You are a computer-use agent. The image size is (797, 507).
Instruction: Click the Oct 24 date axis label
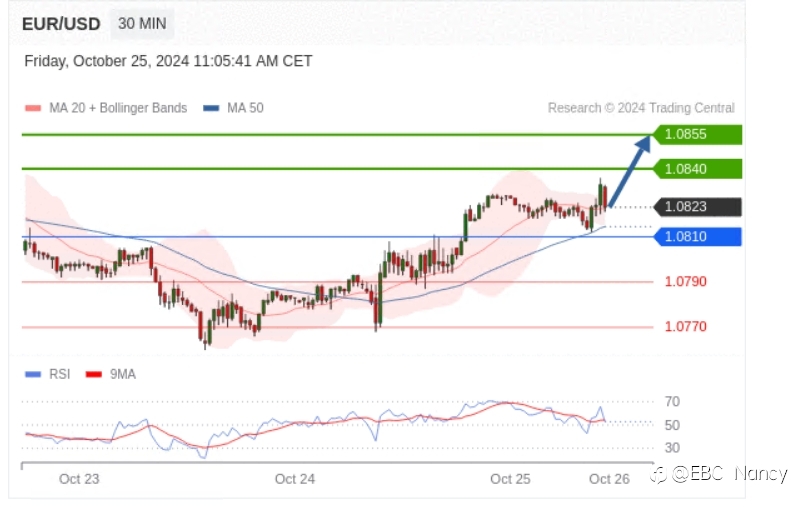(x=295, y=480)
